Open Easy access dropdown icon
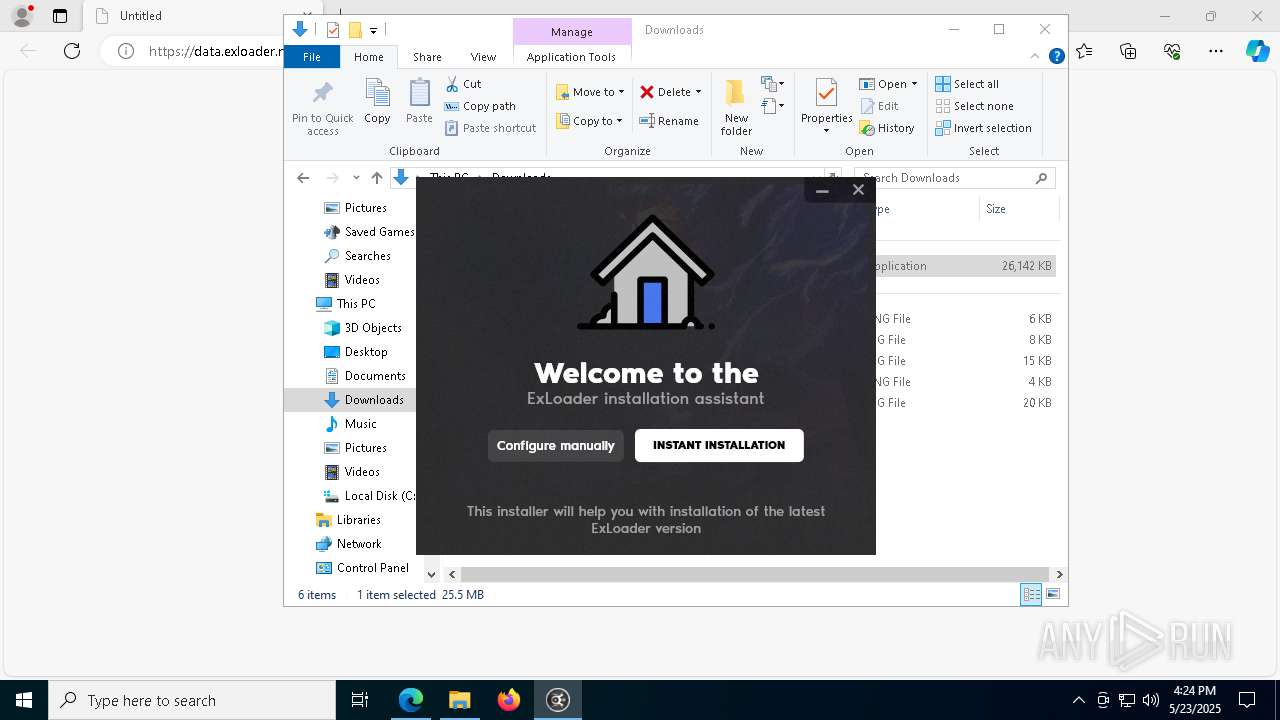 point(772,105)
